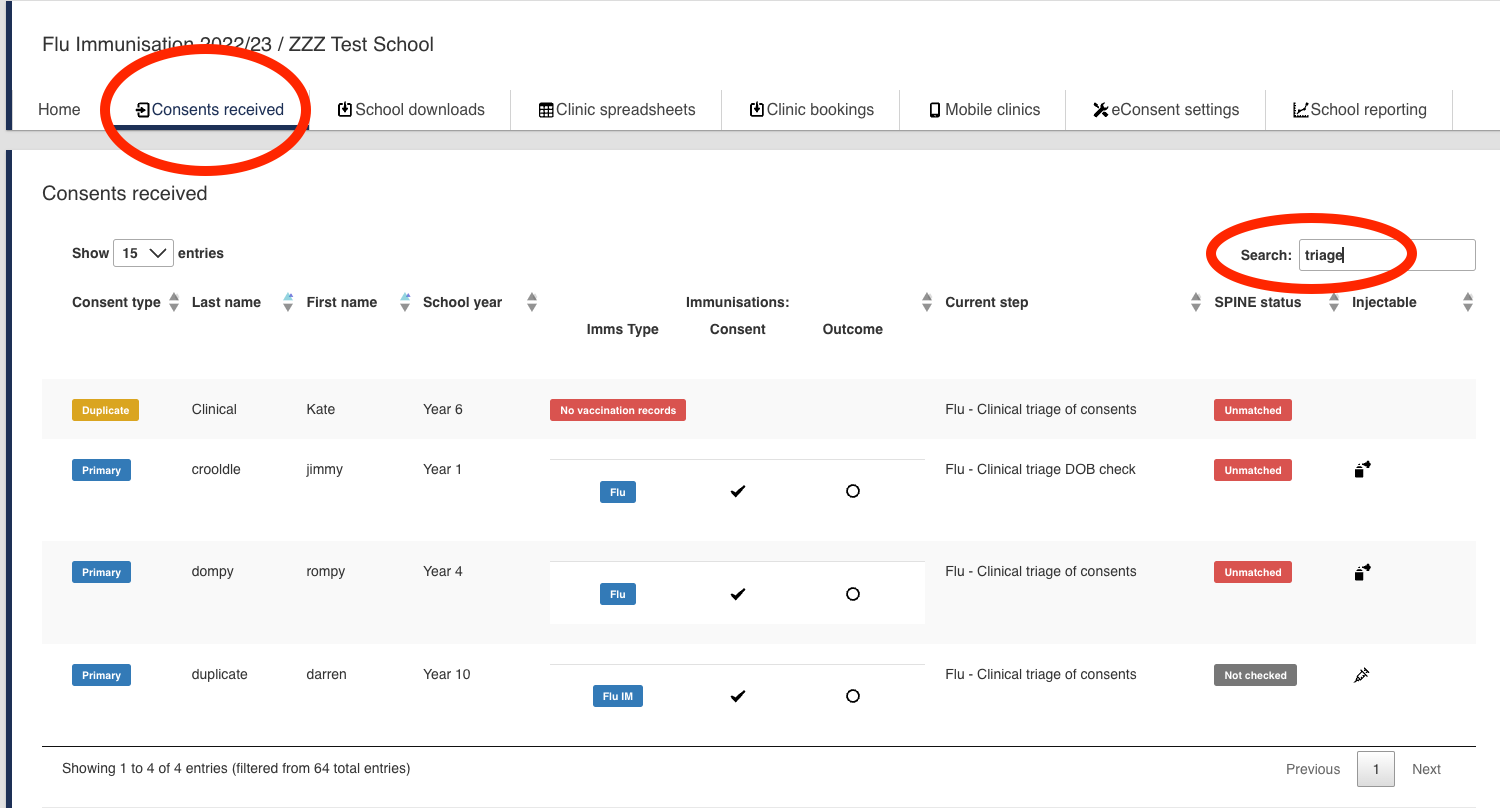Click the Duplicate badge for Kate Clinical
The image size is (1500, 808).
(105, 410)
